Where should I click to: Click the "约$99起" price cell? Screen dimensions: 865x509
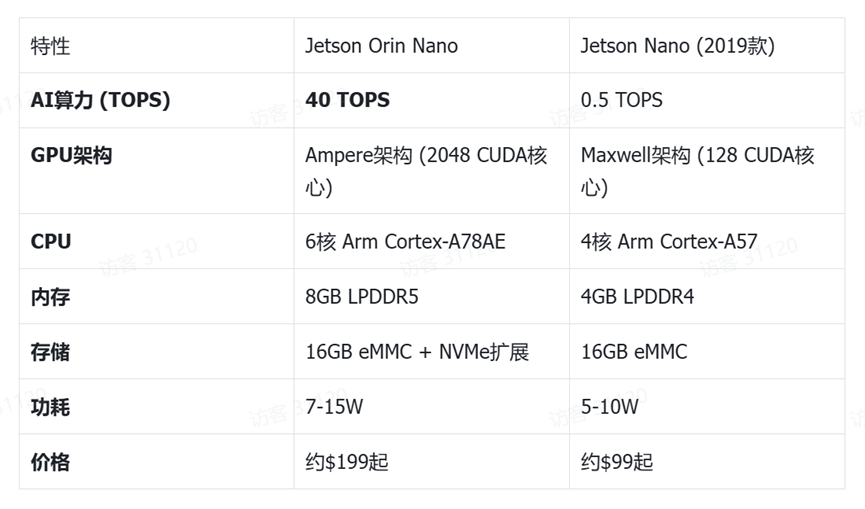(x=617, y=462)
